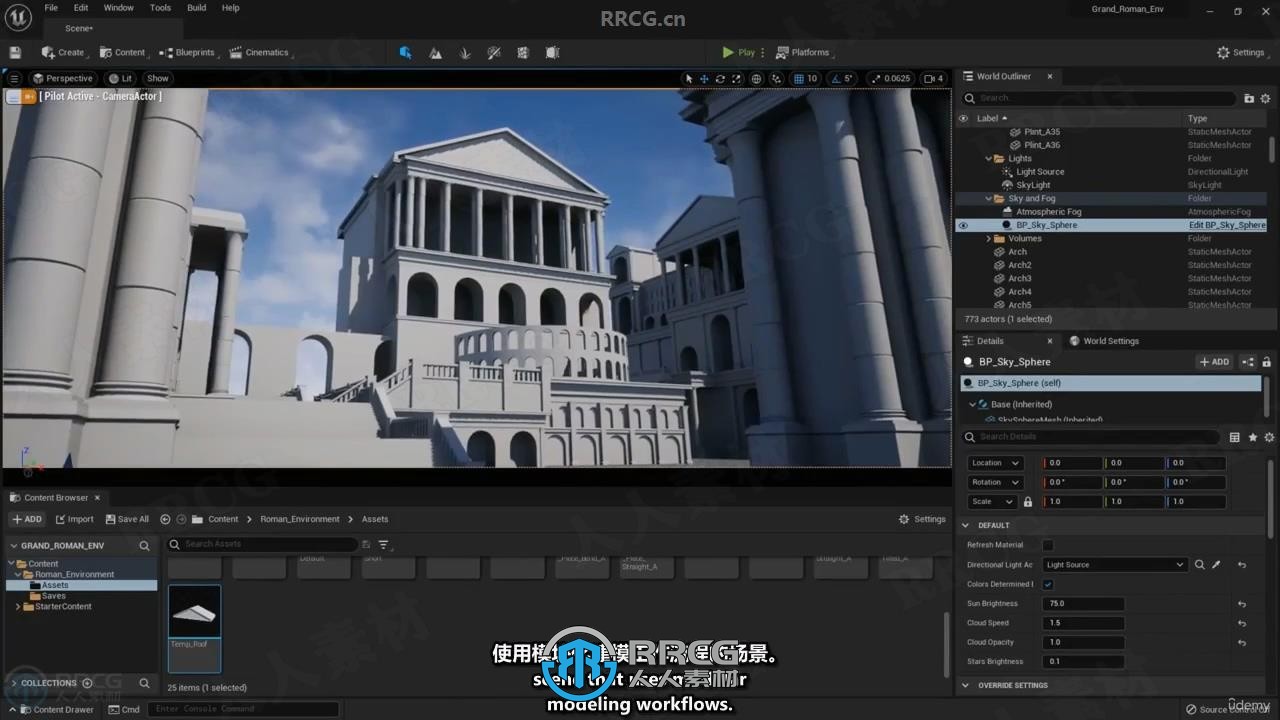
Task: Open World Outliner settings gear
Action: [1265, 98]
